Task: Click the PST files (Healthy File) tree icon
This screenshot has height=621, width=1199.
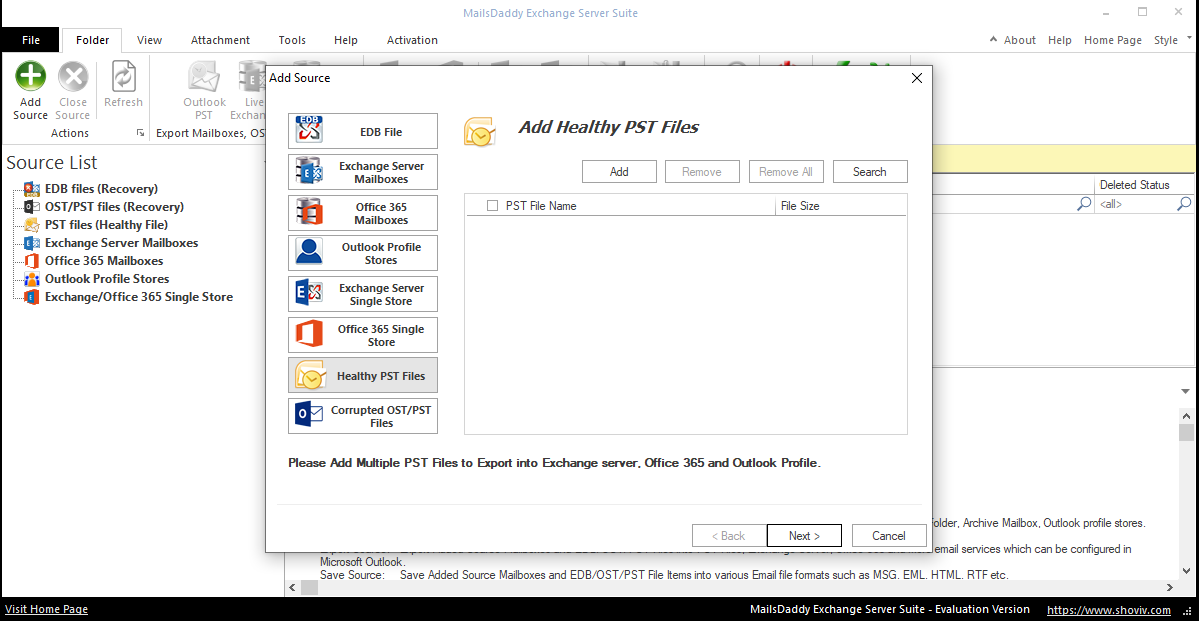Action: coord(32,225)
